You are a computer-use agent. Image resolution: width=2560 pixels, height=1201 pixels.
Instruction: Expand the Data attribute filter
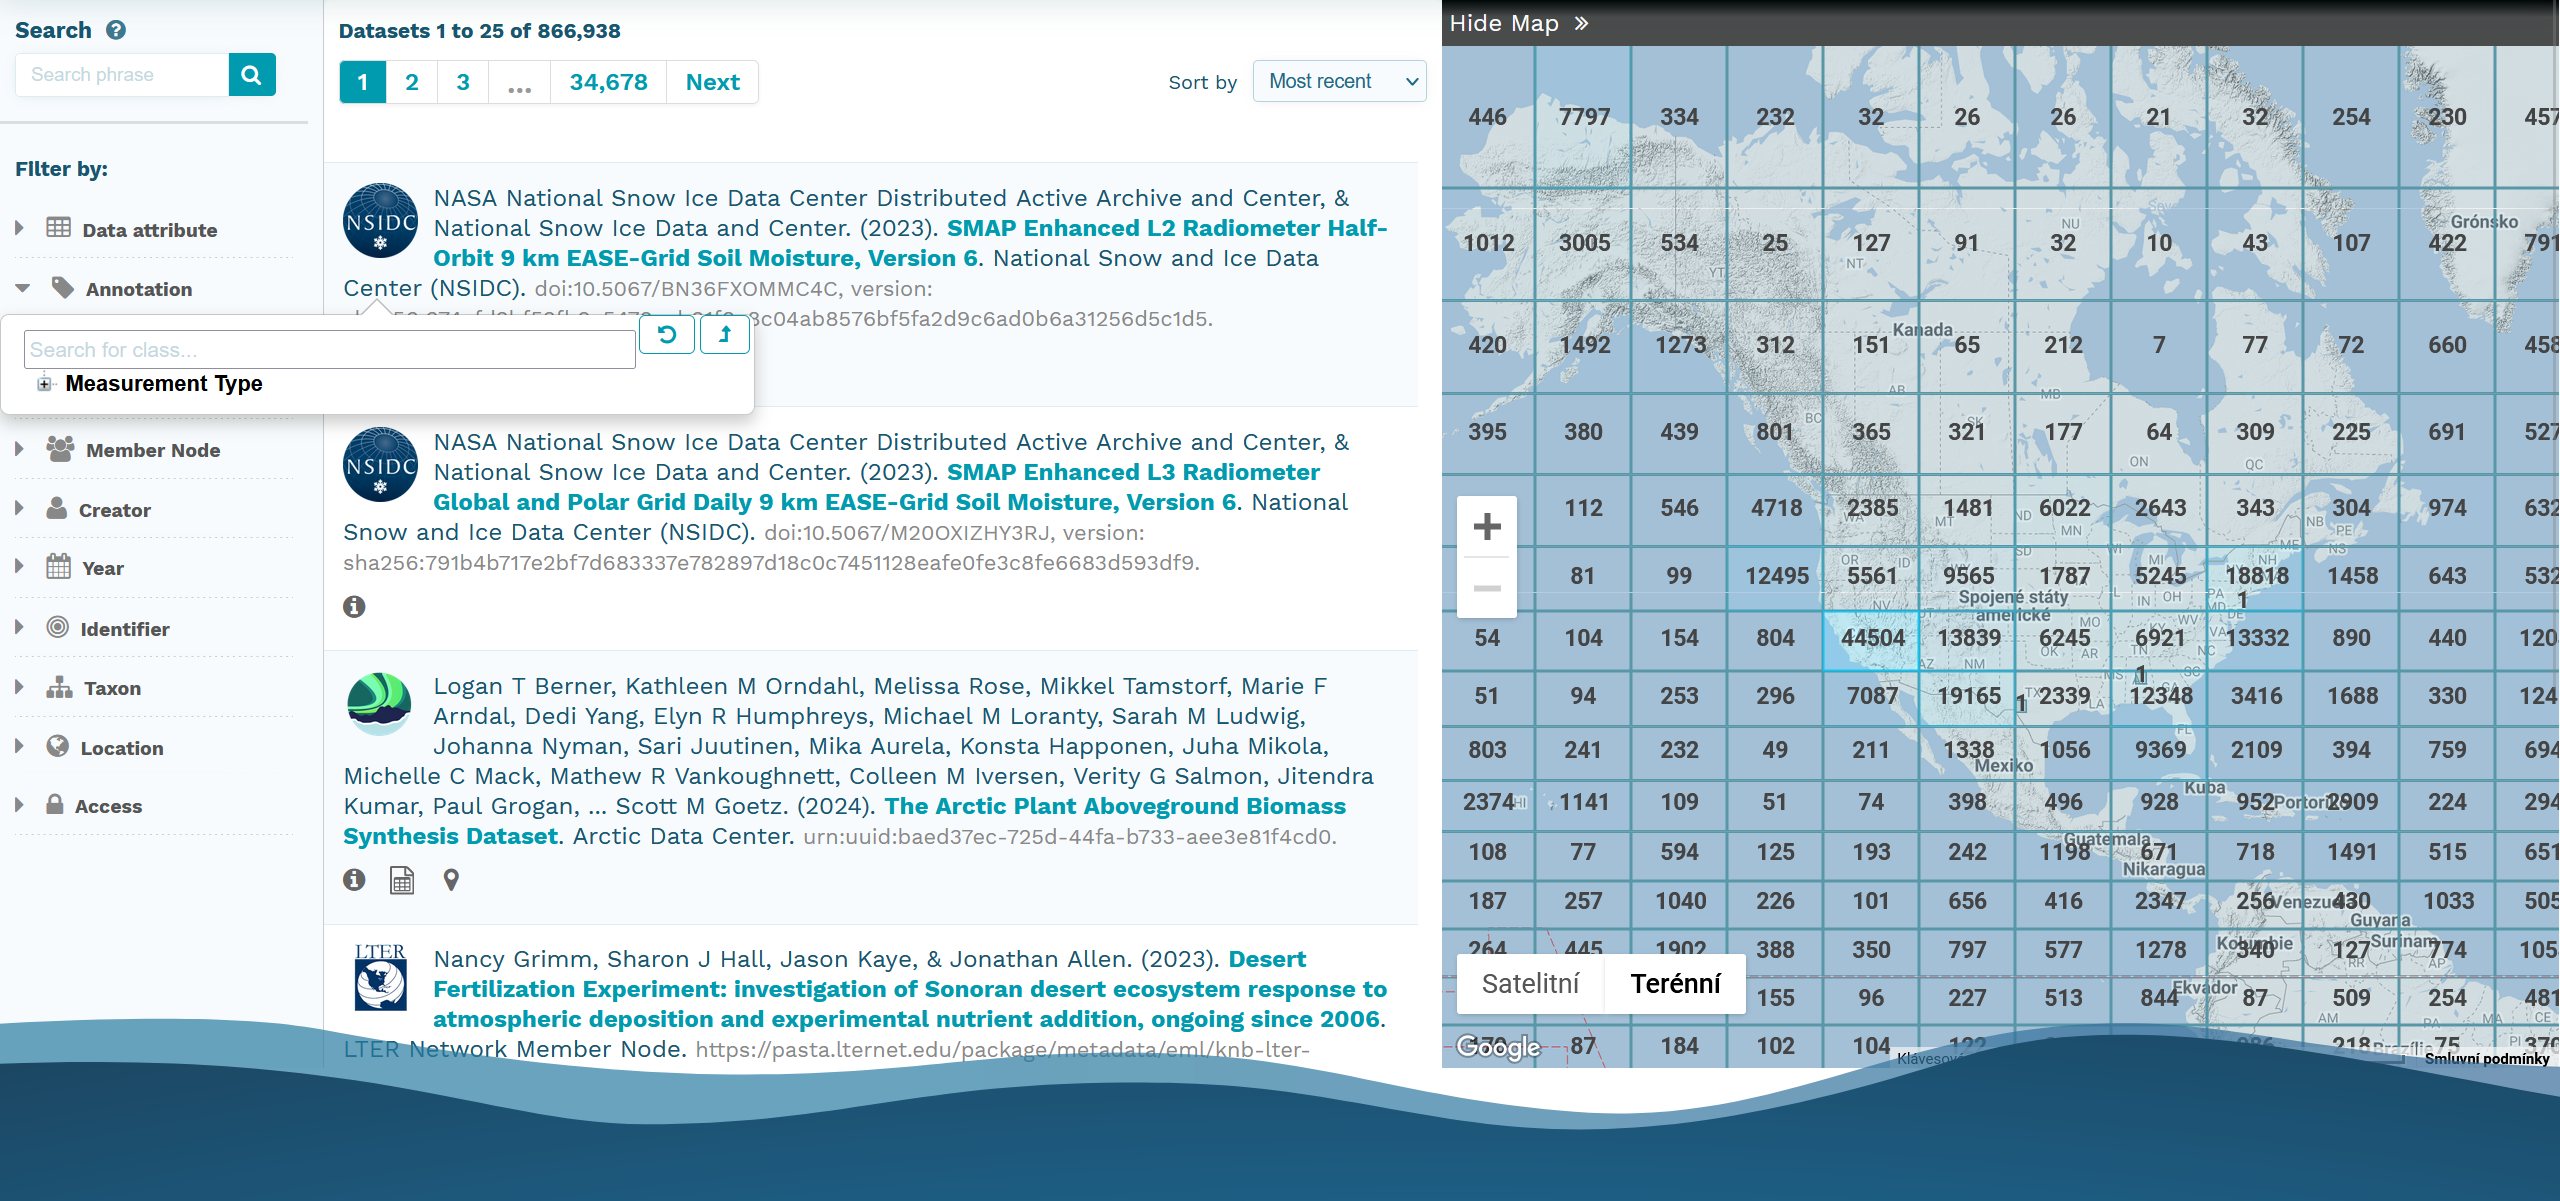[19, 228]
